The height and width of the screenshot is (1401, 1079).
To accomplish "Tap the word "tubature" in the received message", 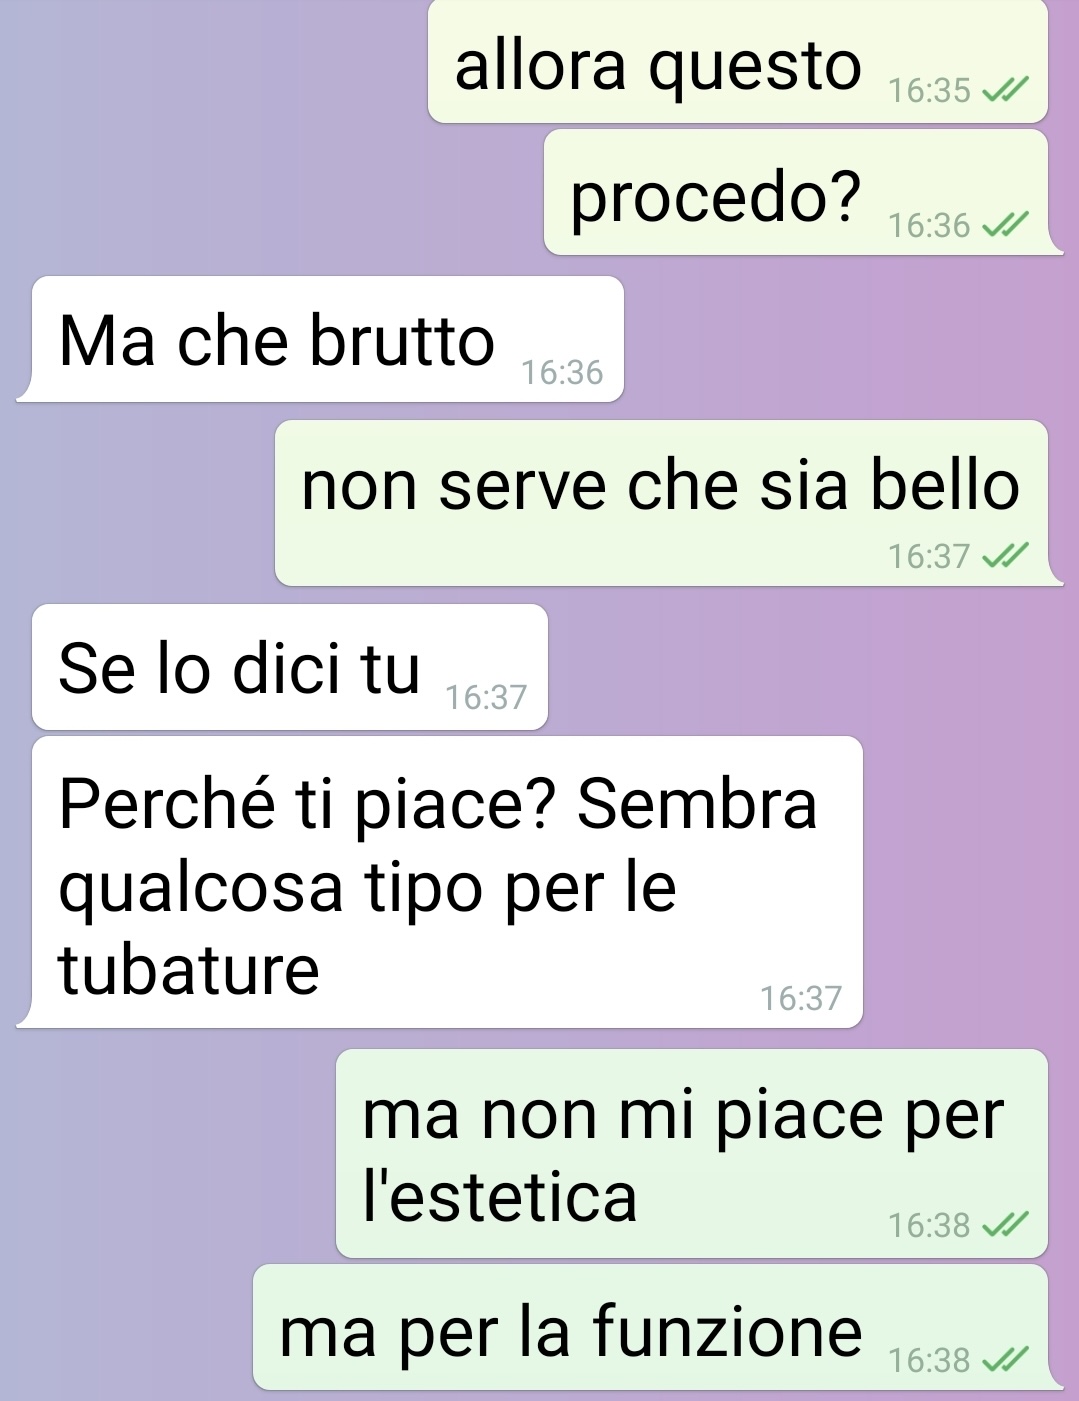I will (x=189, y=970).
